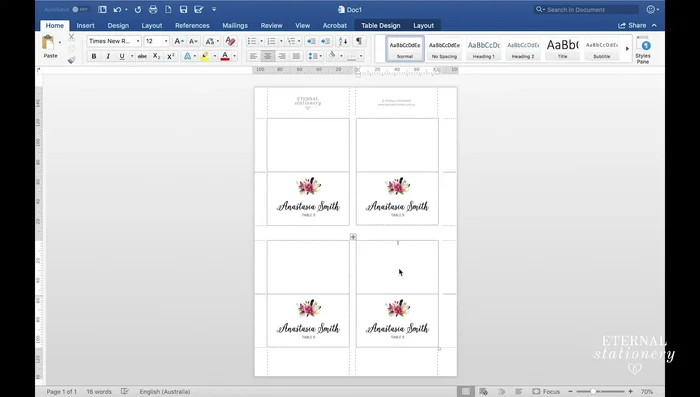Switch to Web Layout view in the status bar
Screen dimensions: 700x397
coord(483,392)
